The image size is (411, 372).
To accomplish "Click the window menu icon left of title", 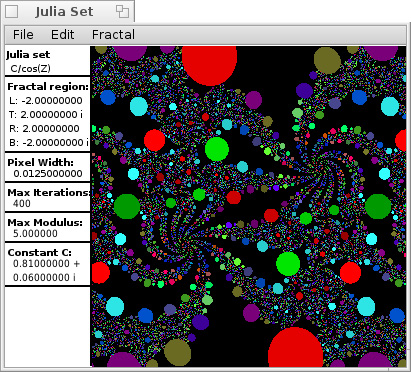I will coord(12,12).
